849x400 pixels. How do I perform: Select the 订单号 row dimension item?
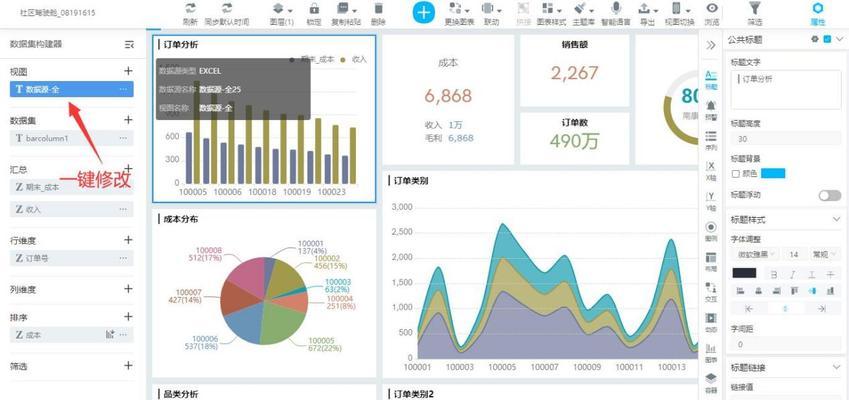pos(71,258)
